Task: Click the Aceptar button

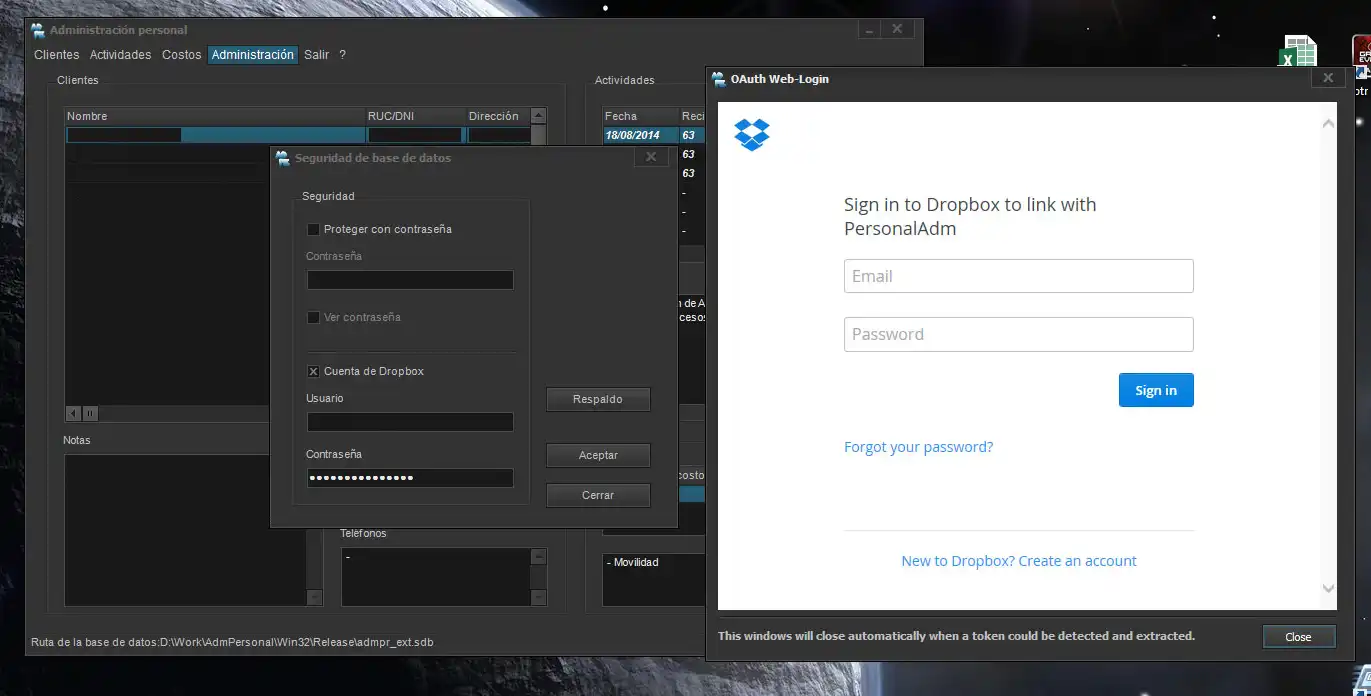Action: [598, 455]
